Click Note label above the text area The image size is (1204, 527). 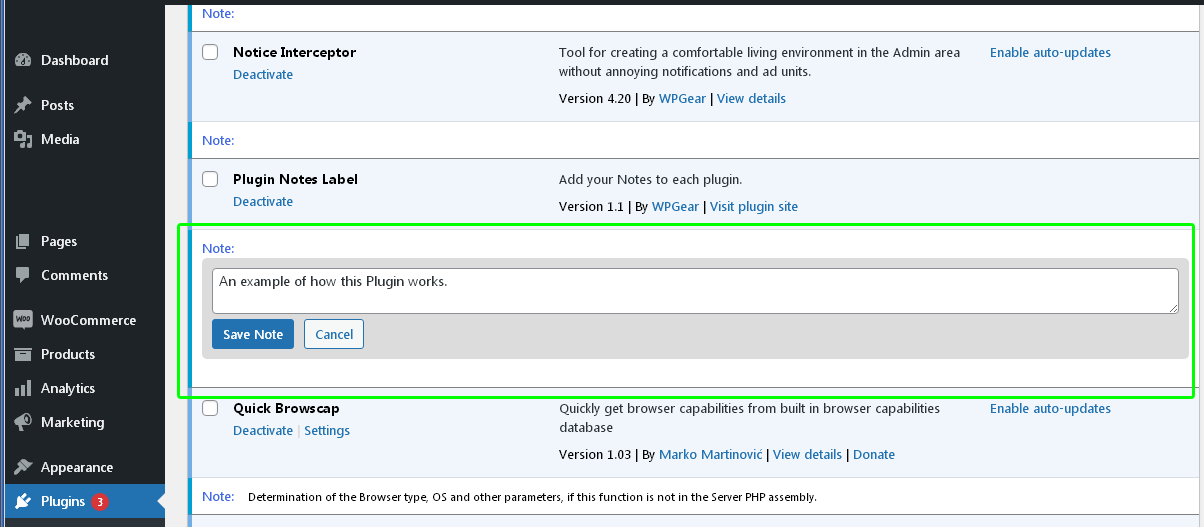pyautogui.click(x=218, y=248)
